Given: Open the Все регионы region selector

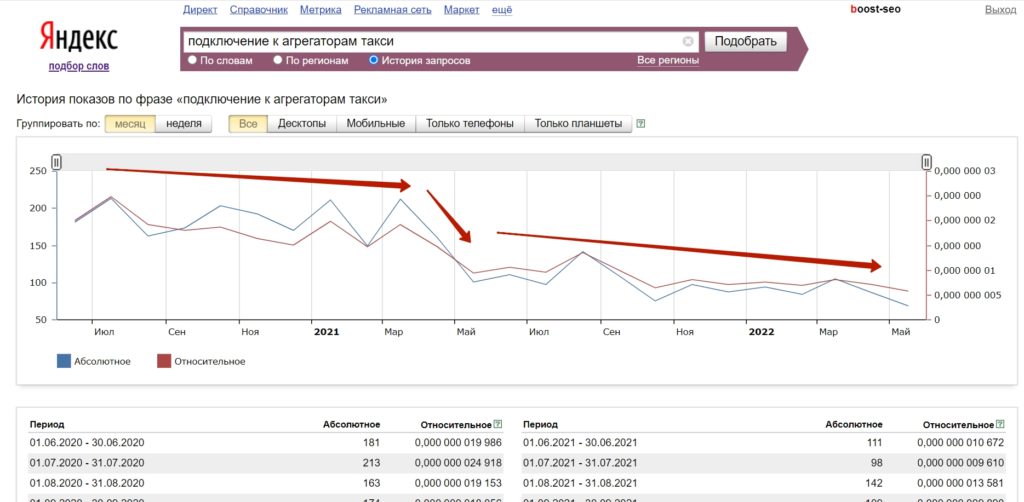Looking at the screenshot, I should click(x=667, y=60).
